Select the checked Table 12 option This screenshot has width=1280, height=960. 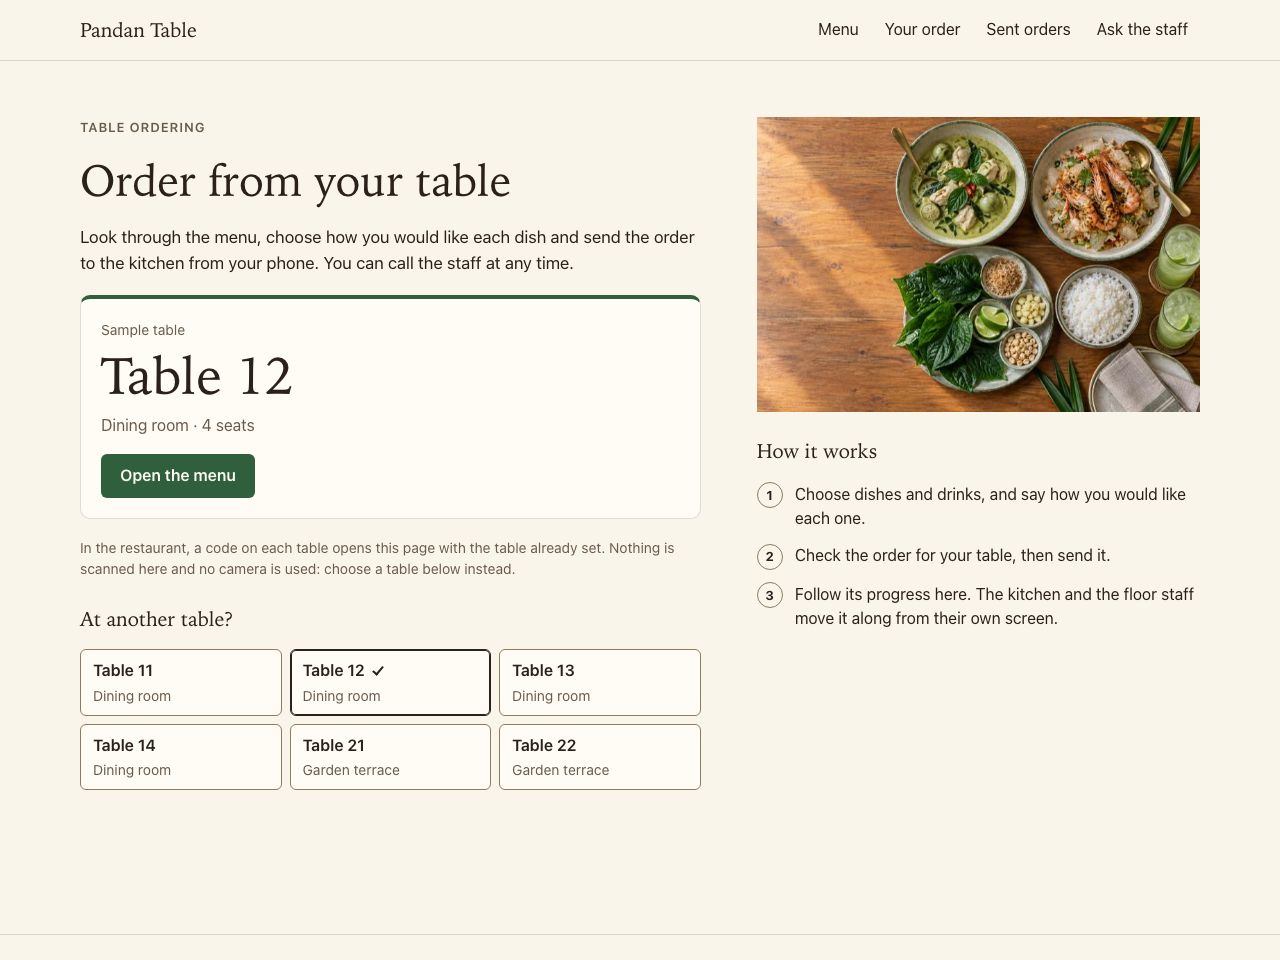[x=390, y=683]
